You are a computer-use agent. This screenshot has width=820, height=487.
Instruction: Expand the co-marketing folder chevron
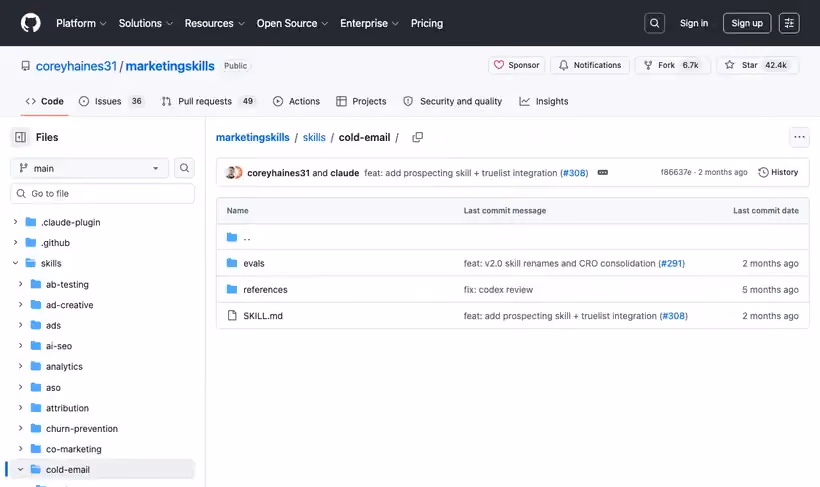pos(20,449)
